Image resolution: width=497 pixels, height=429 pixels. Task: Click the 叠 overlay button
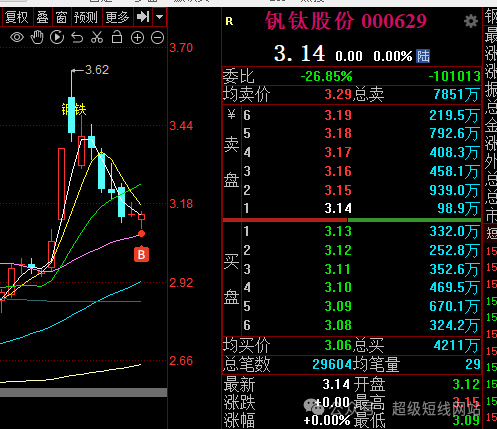(42, 17)
